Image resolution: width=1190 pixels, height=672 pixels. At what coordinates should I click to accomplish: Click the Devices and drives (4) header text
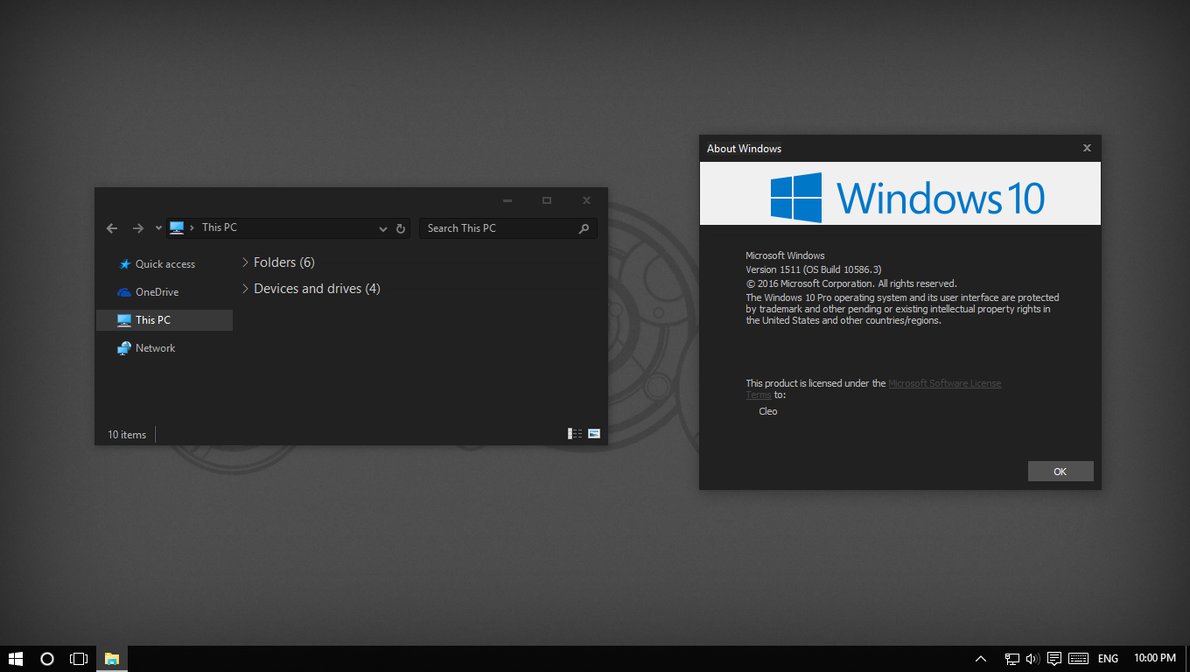pos(317,289)
